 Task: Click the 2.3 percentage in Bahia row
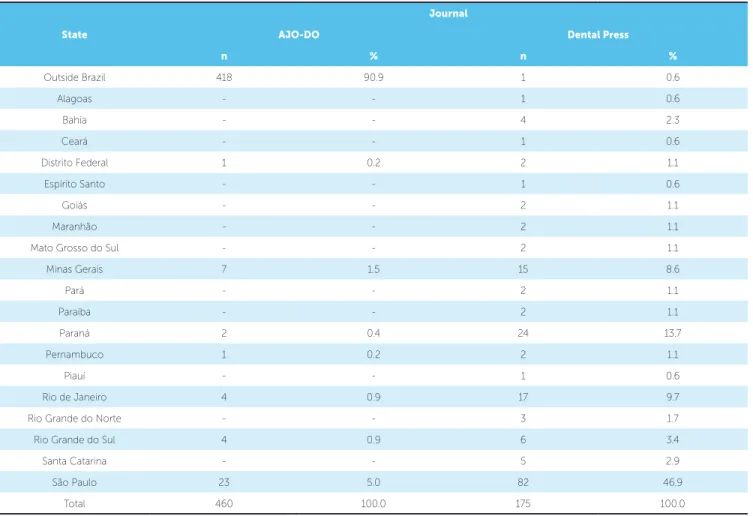tap(673, 120)
